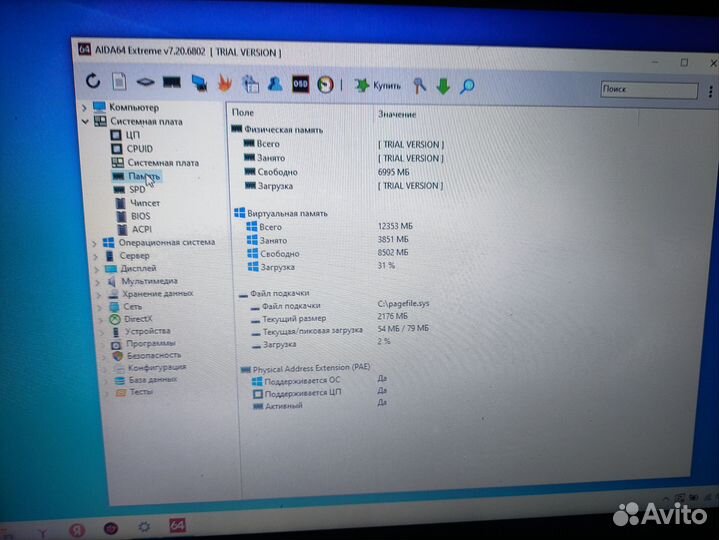
Task: Expand the Мультимедиа node
Action: click(97, 282)
